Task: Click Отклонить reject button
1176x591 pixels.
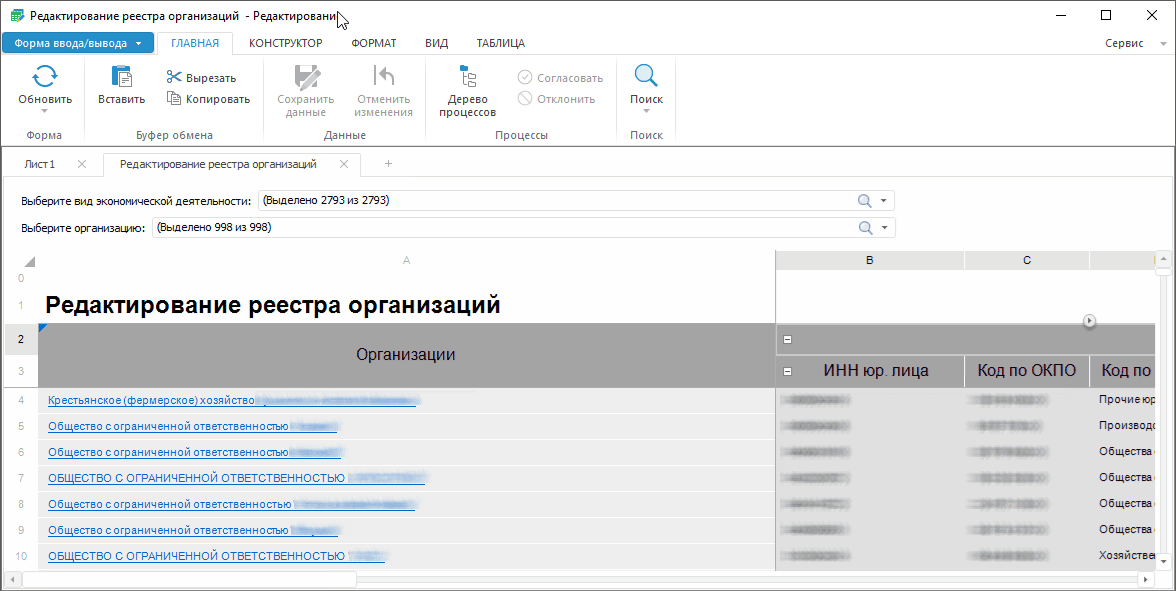Action: click(x=556, y=98)
